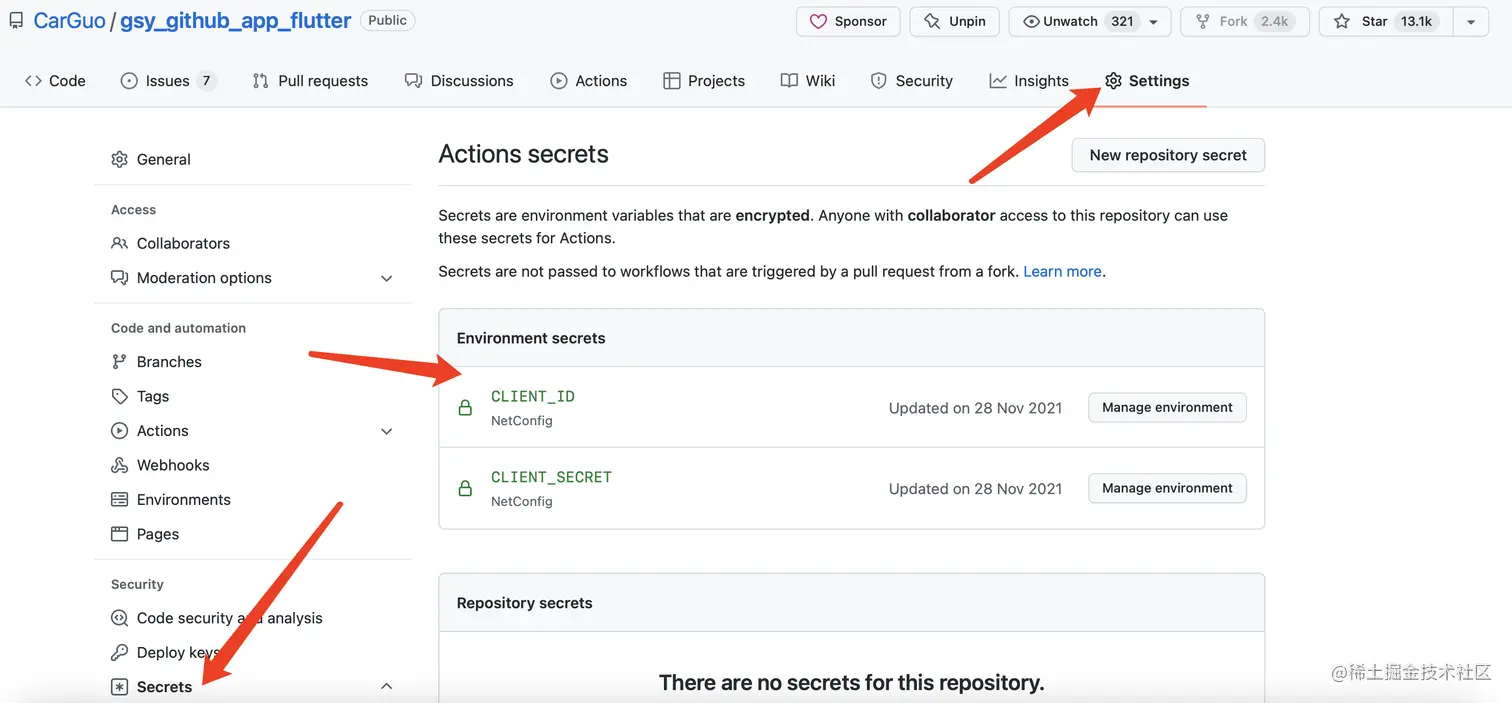Click Manage environment for CLIENT_SECRET
Screen dimensions: 1512x703
[1167, 488]
